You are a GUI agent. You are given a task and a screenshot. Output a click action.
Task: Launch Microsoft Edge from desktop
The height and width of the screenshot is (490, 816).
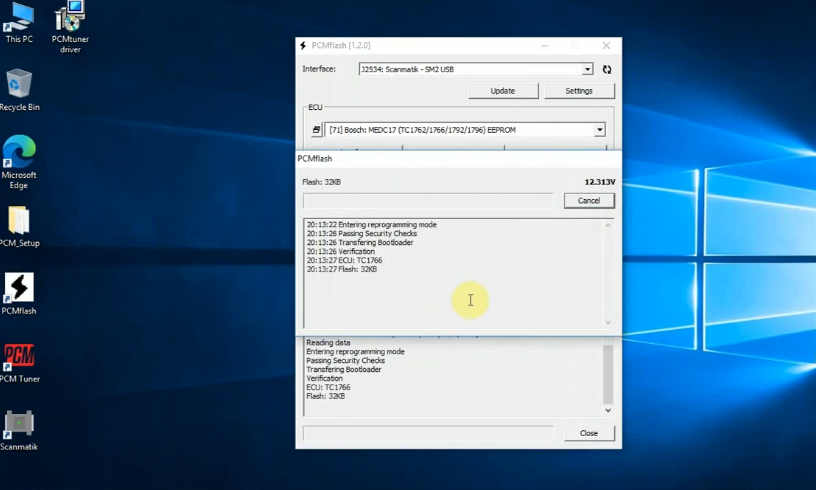19,162
